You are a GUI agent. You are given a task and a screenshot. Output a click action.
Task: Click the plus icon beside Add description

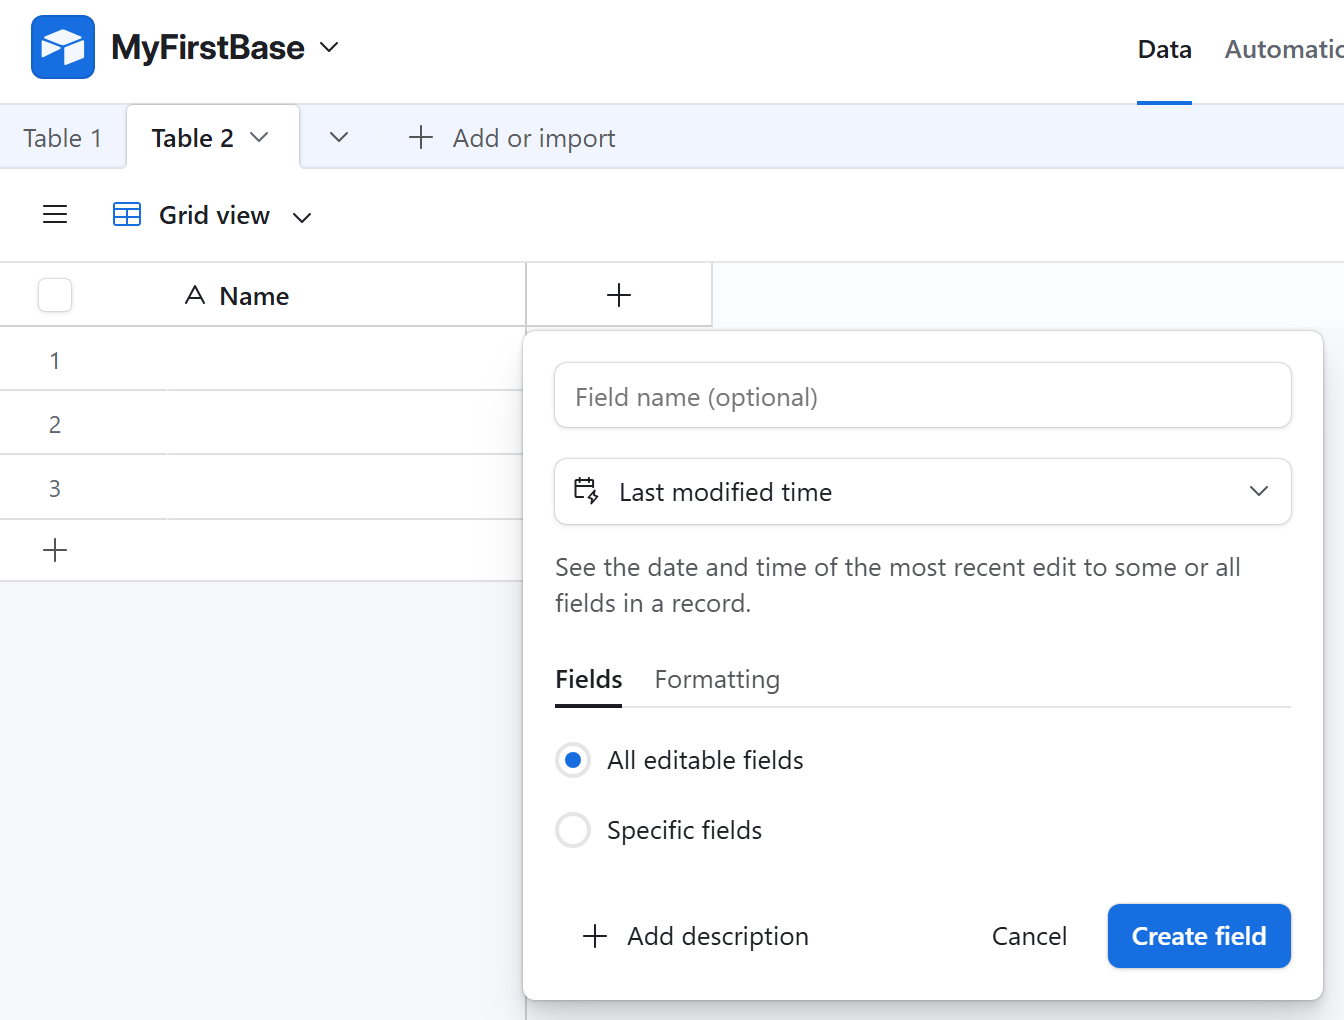[595, 936]
